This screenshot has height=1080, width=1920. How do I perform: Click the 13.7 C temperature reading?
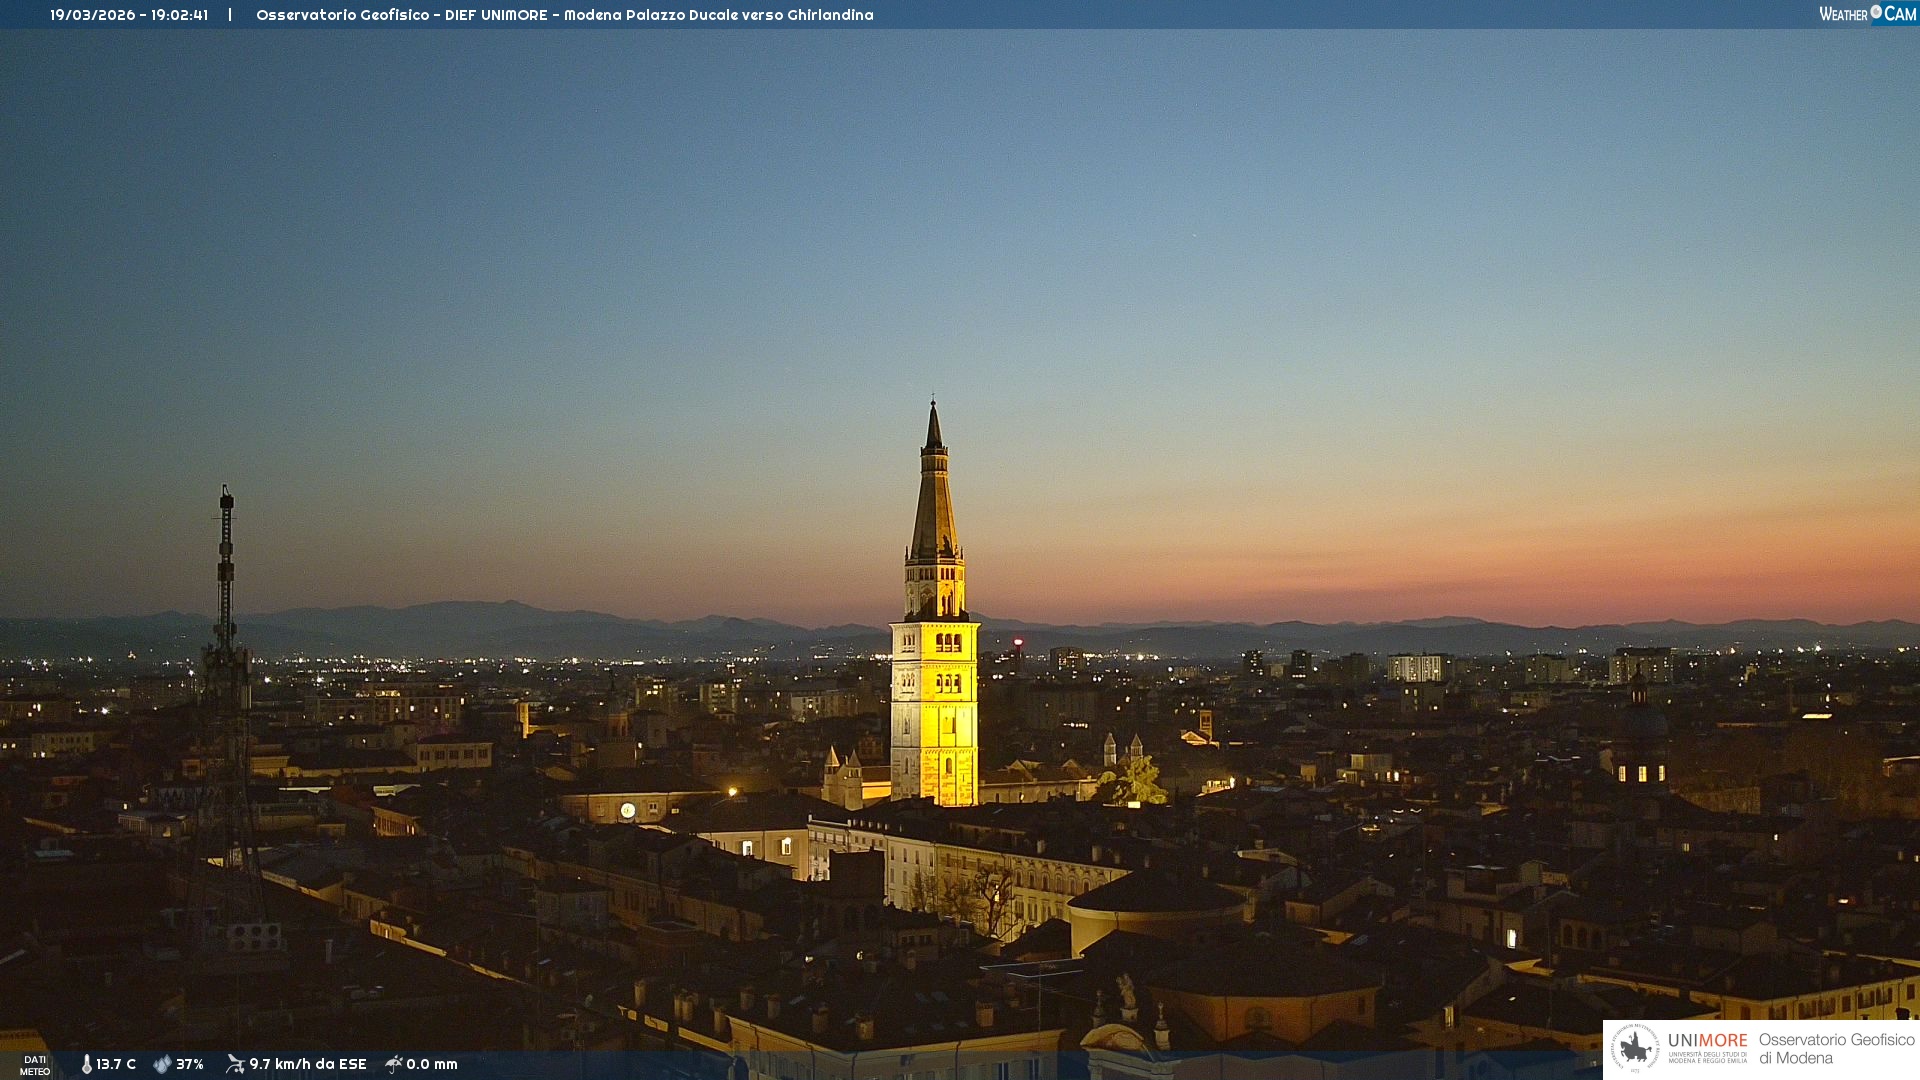[x=116, y=1064]
